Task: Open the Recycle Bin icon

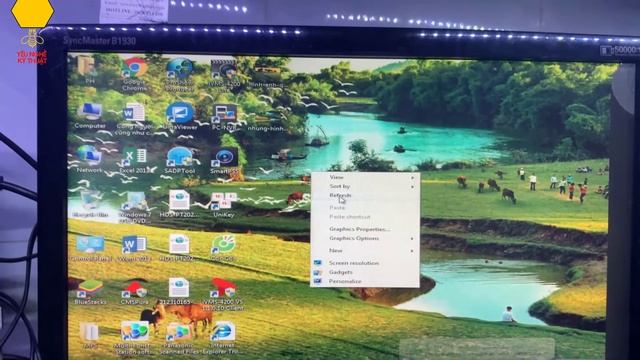Action: pyautogui.click(x=90, y=204)
